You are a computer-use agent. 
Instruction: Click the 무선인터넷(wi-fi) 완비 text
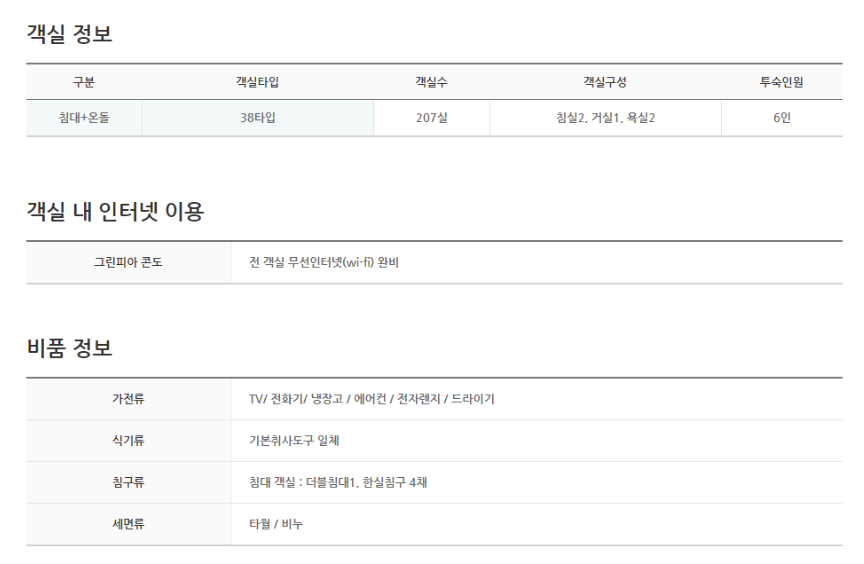pyautogui.click(x=343, y=262)
